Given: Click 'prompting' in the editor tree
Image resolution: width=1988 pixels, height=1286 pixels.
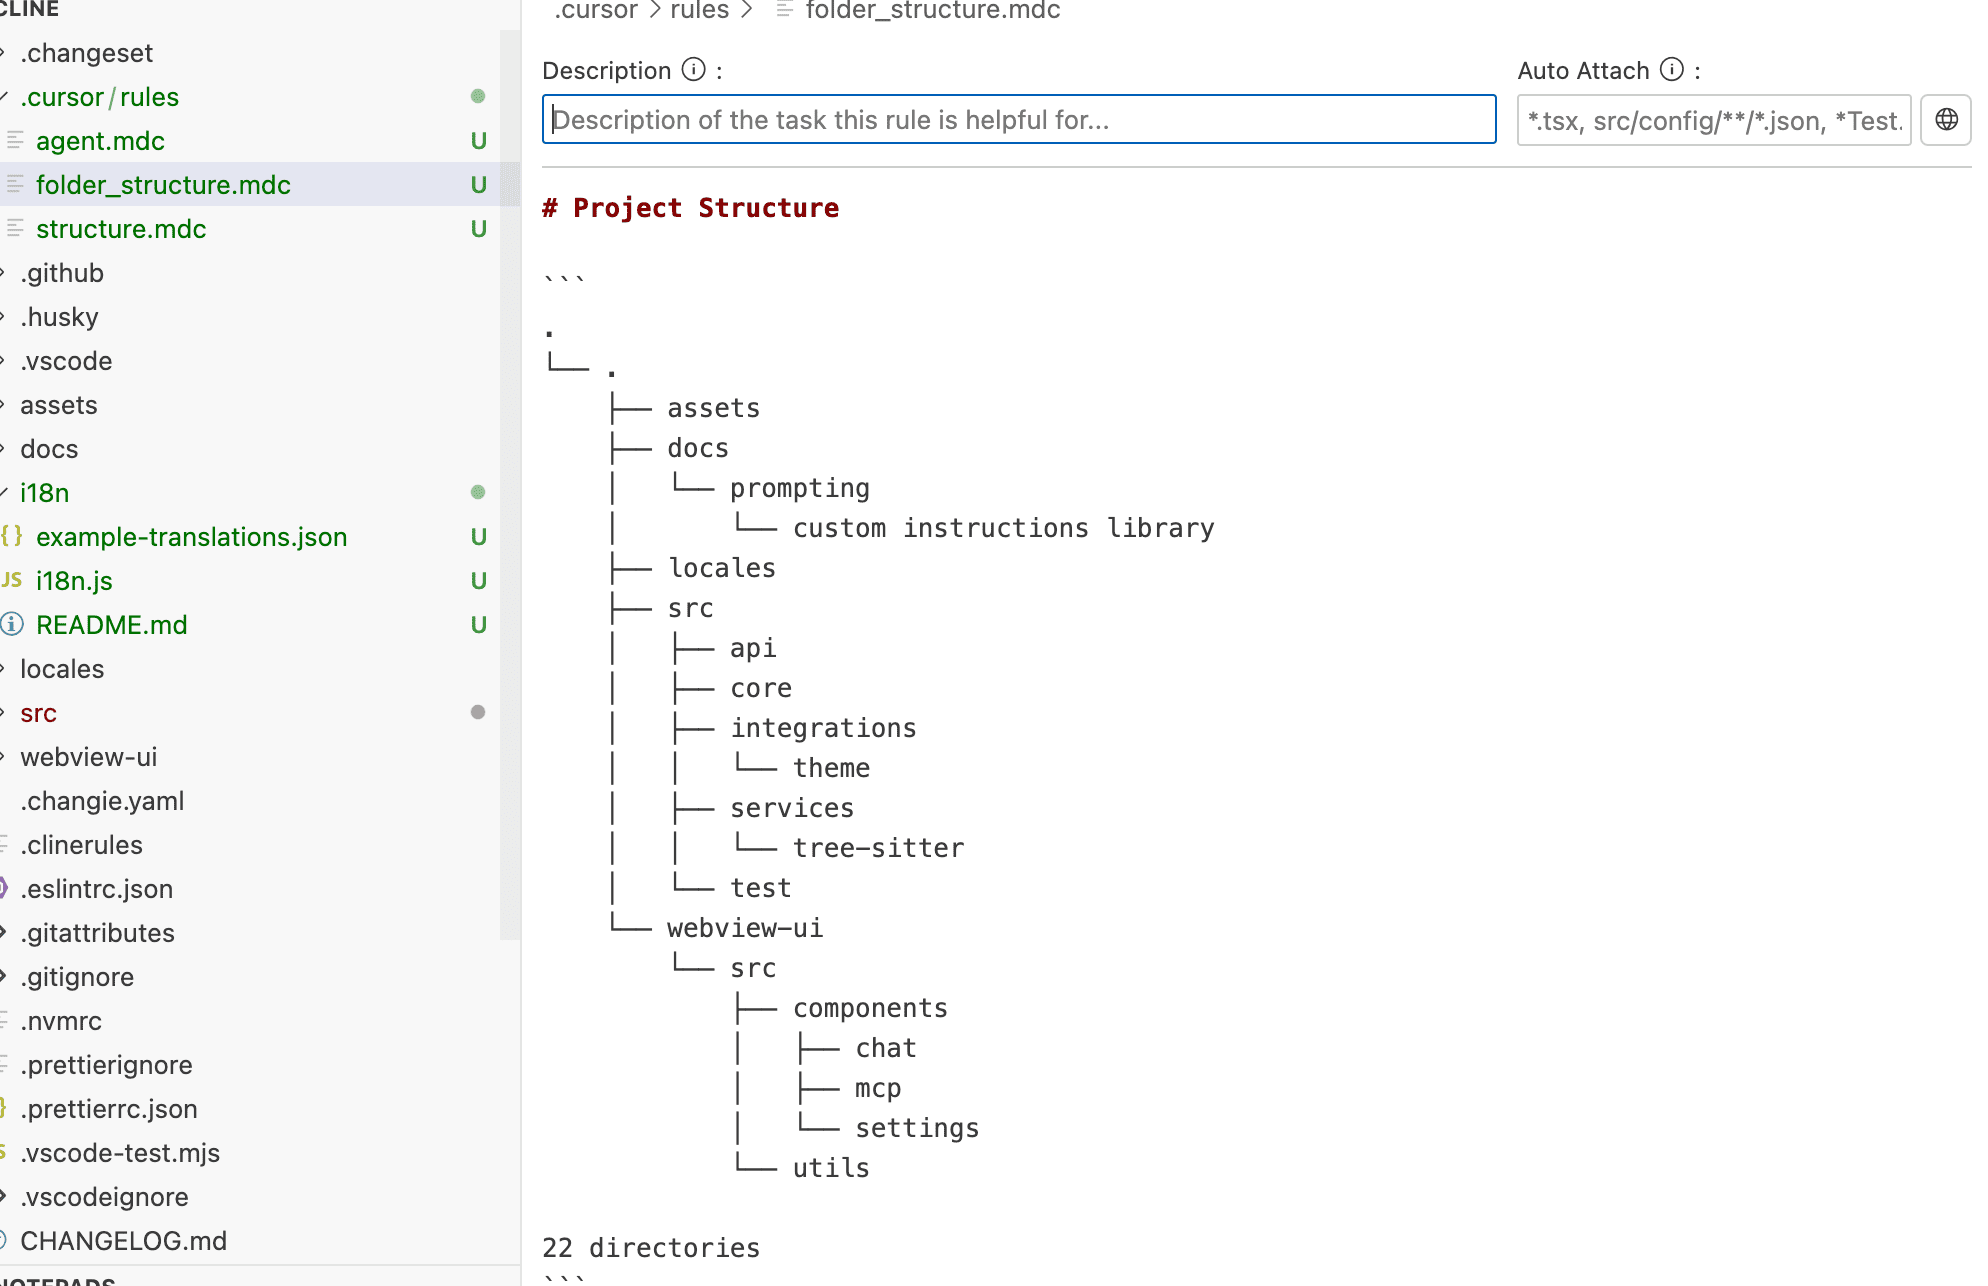Looking at the screenshot, I should [800, 488].
